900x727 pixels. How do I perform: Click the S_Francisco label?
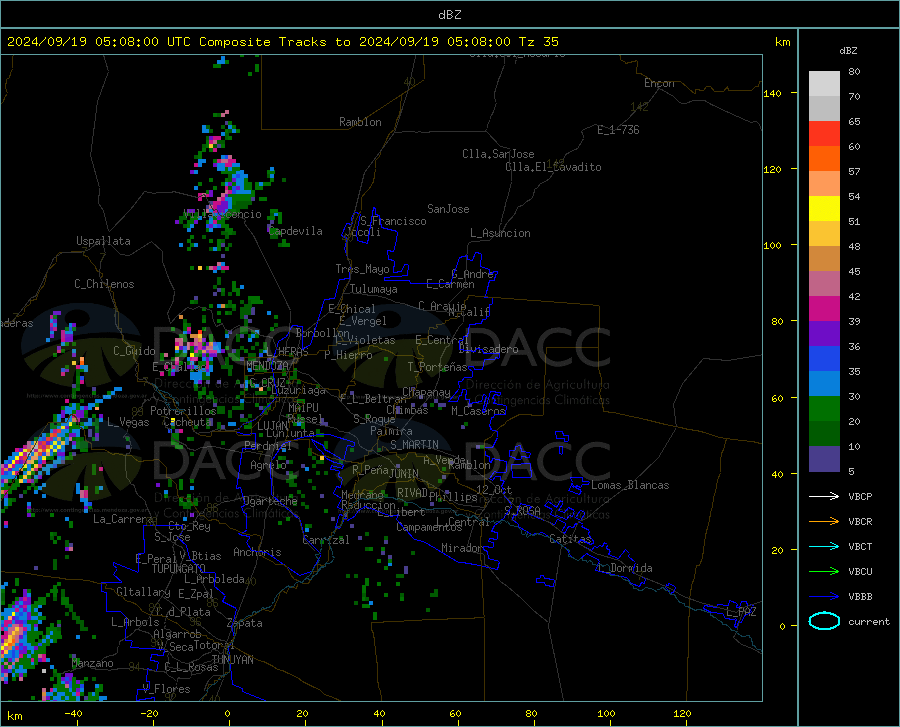393,221
